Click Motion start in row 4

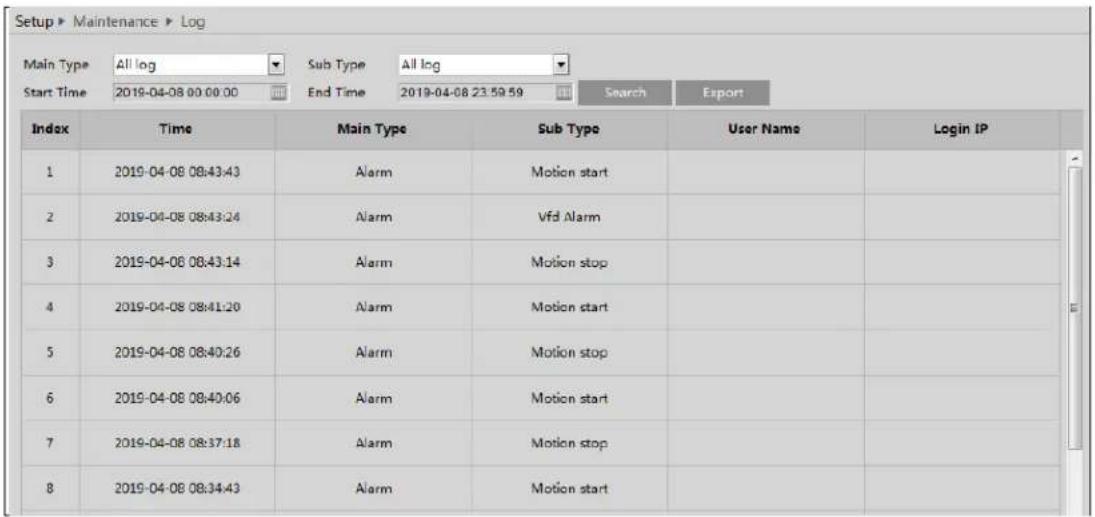pos(569,307)
